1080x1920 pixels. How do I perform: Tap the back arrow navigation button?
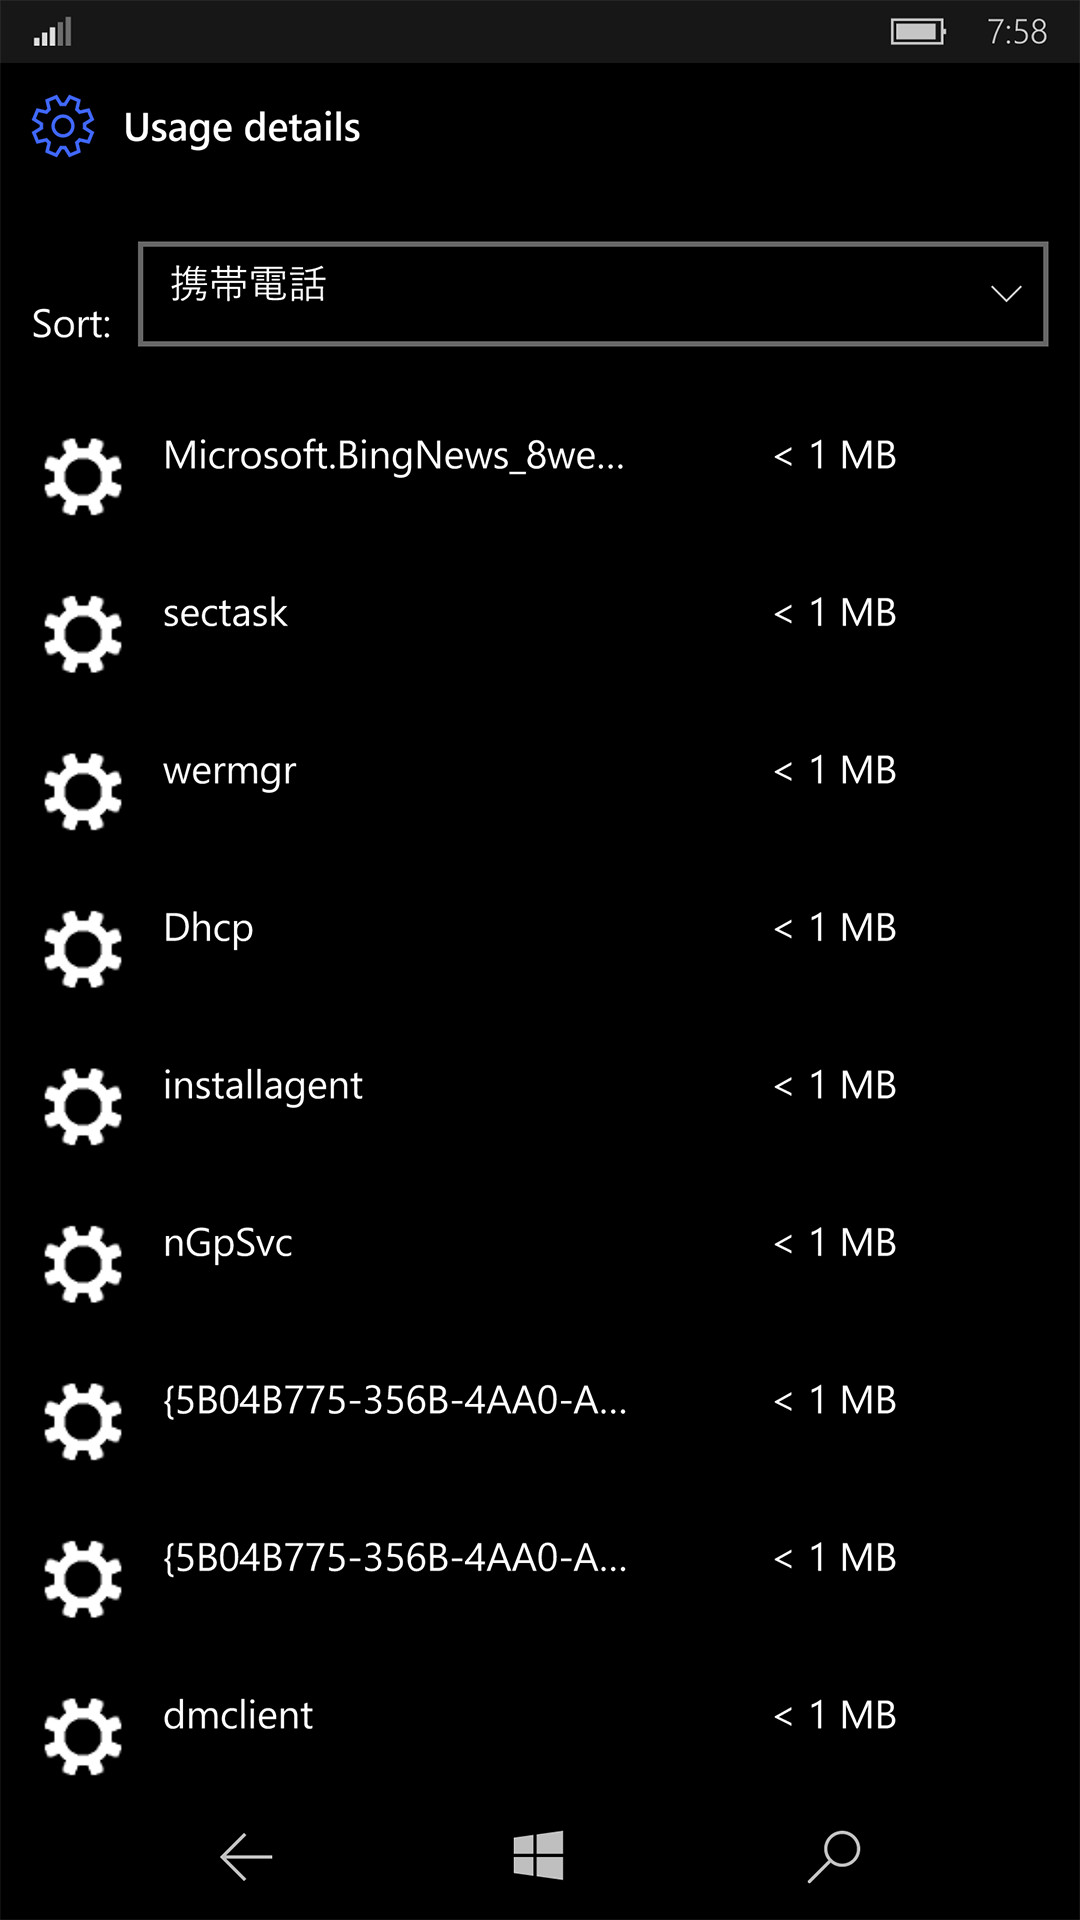coord(246,1857)
